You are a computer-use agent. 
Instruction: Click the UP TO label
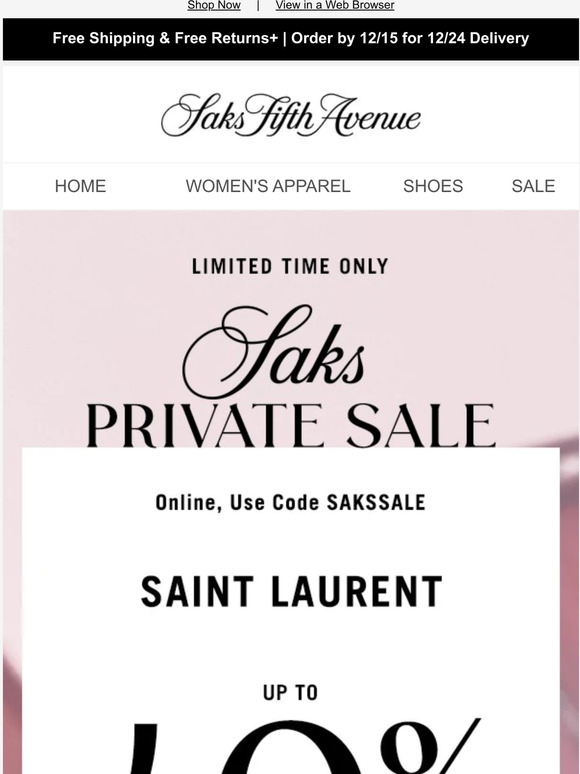pyautogui.click(x=290, y=693)
